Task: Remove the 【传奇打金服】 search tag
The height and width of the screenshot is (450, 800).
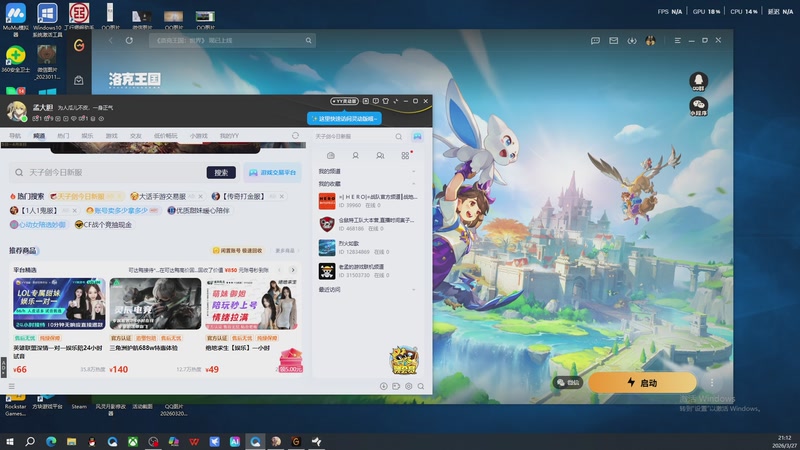Action: pyautogui.click(x=282, y=196)
